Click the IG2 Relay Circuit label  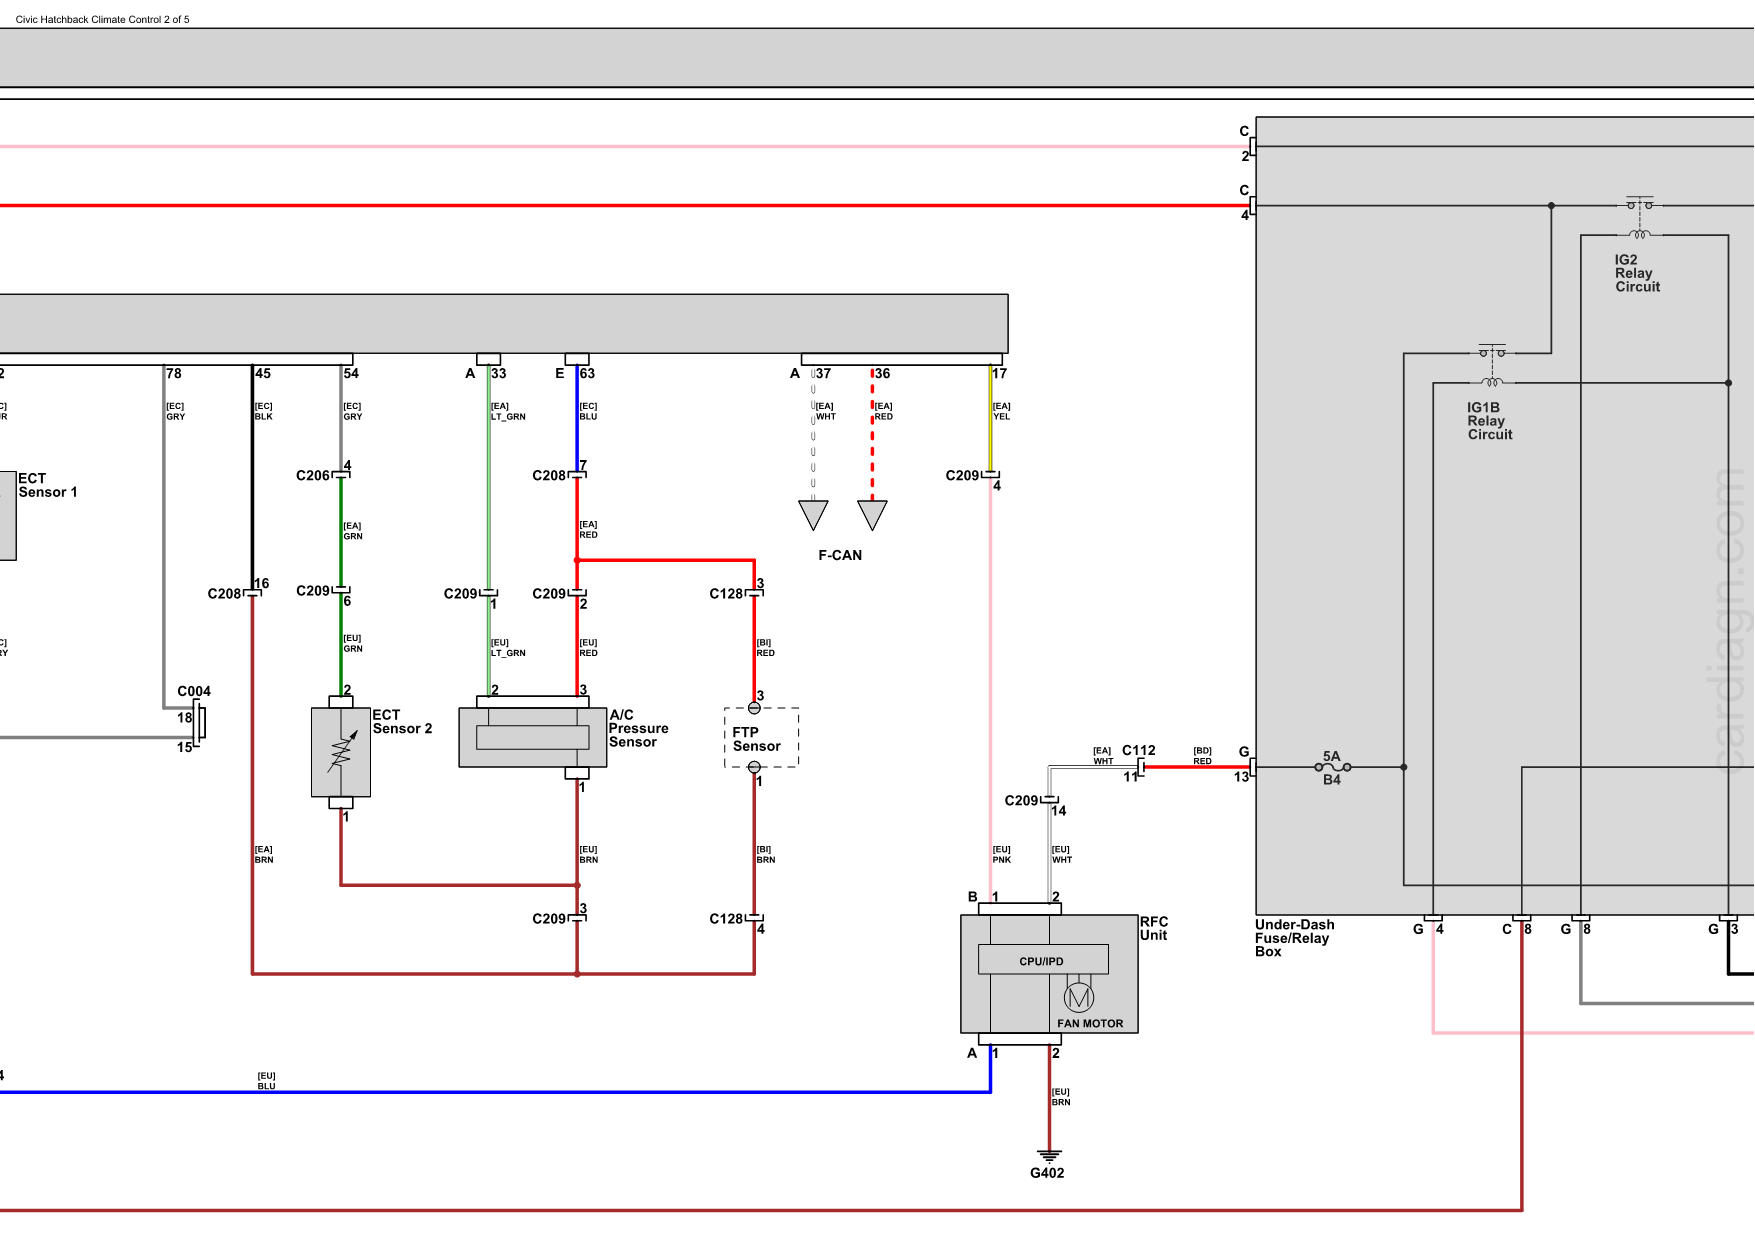pyautogui.click(x=1637, y=273)
